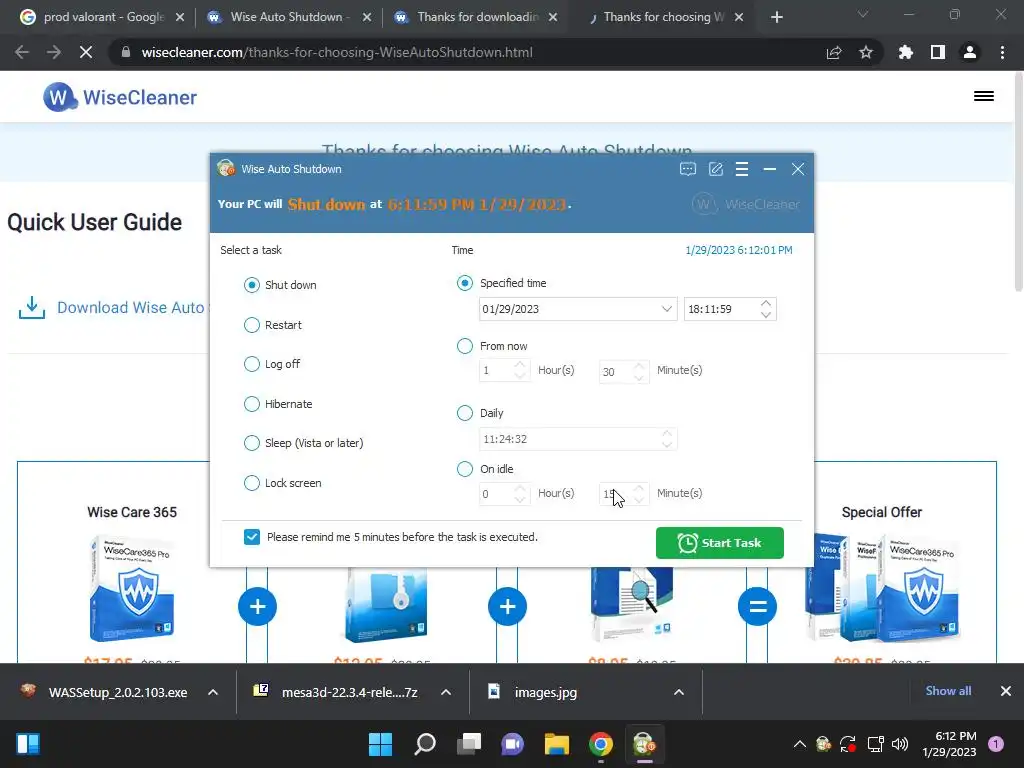Click the webpage vertical scrollbar

1018,183
